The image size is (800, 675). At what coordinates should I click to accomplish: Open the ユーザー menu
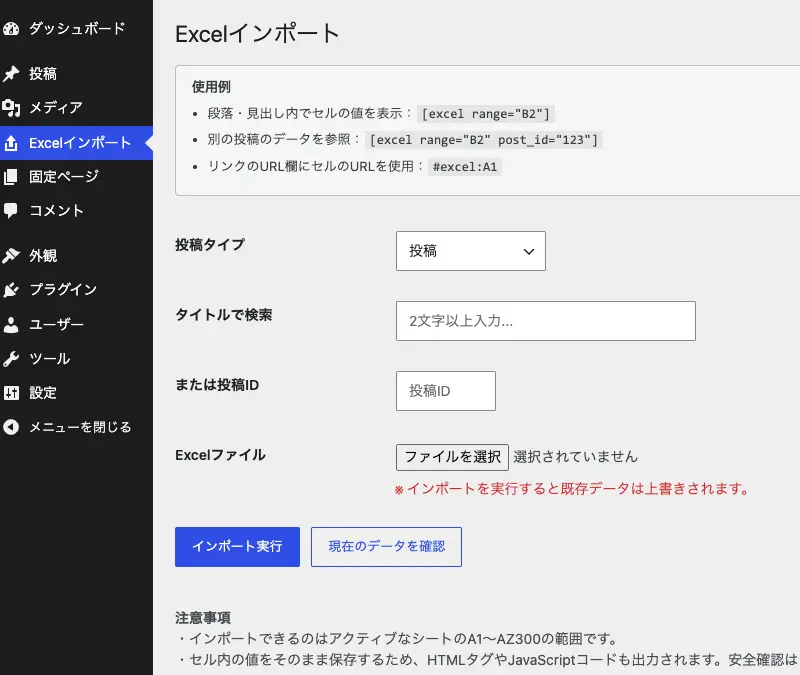tap(77, 324)
